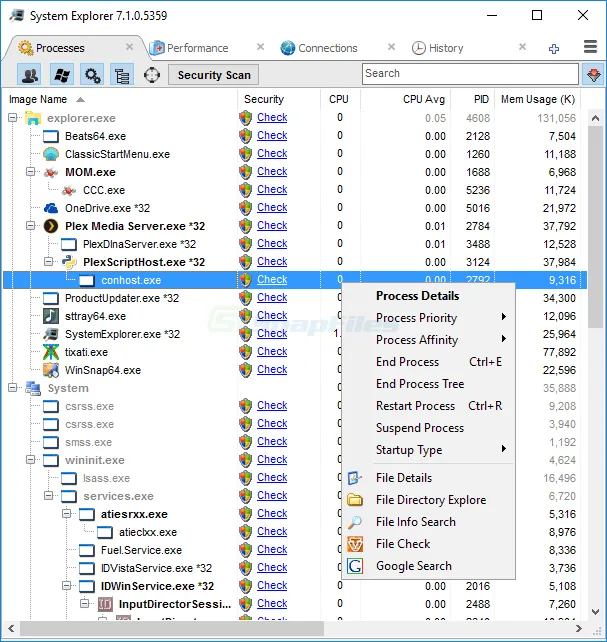Choose Suspend Process menu item

429,428
